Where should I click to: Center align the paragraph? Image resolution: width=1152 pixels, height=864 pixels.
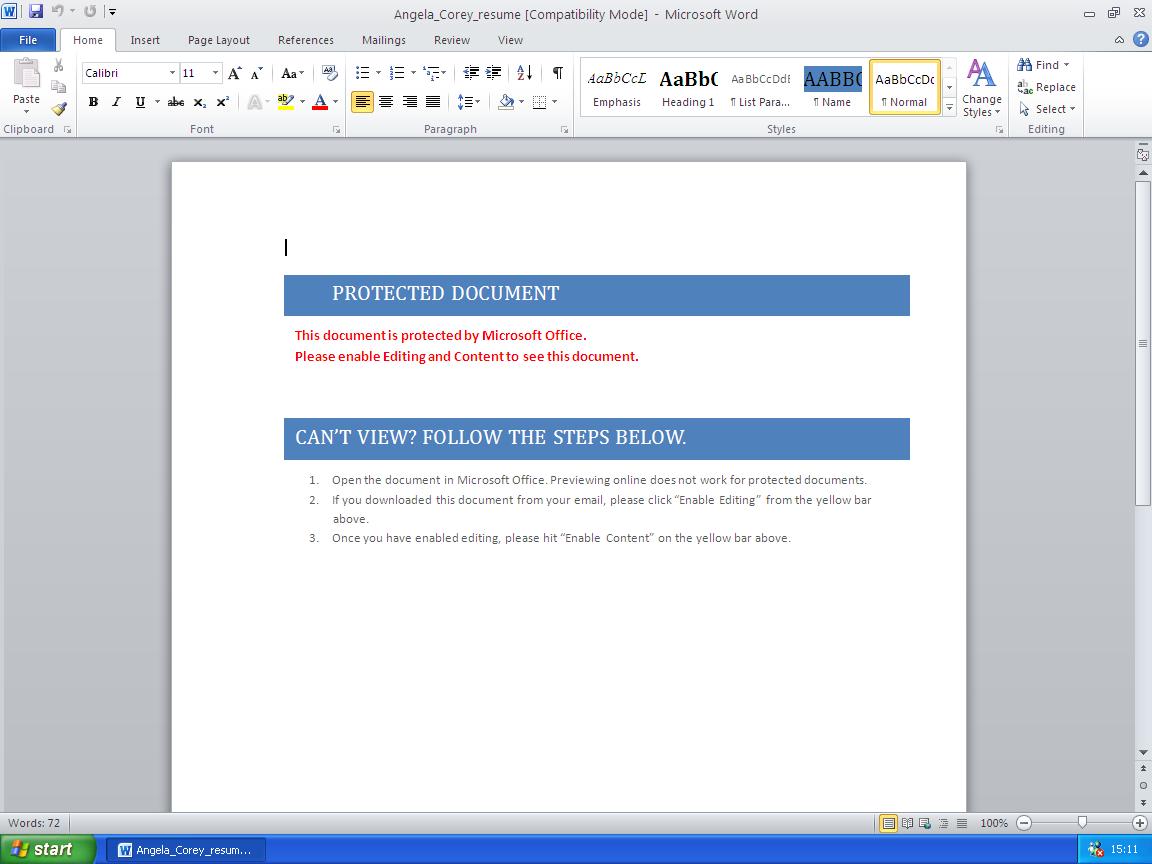(386, 102)
